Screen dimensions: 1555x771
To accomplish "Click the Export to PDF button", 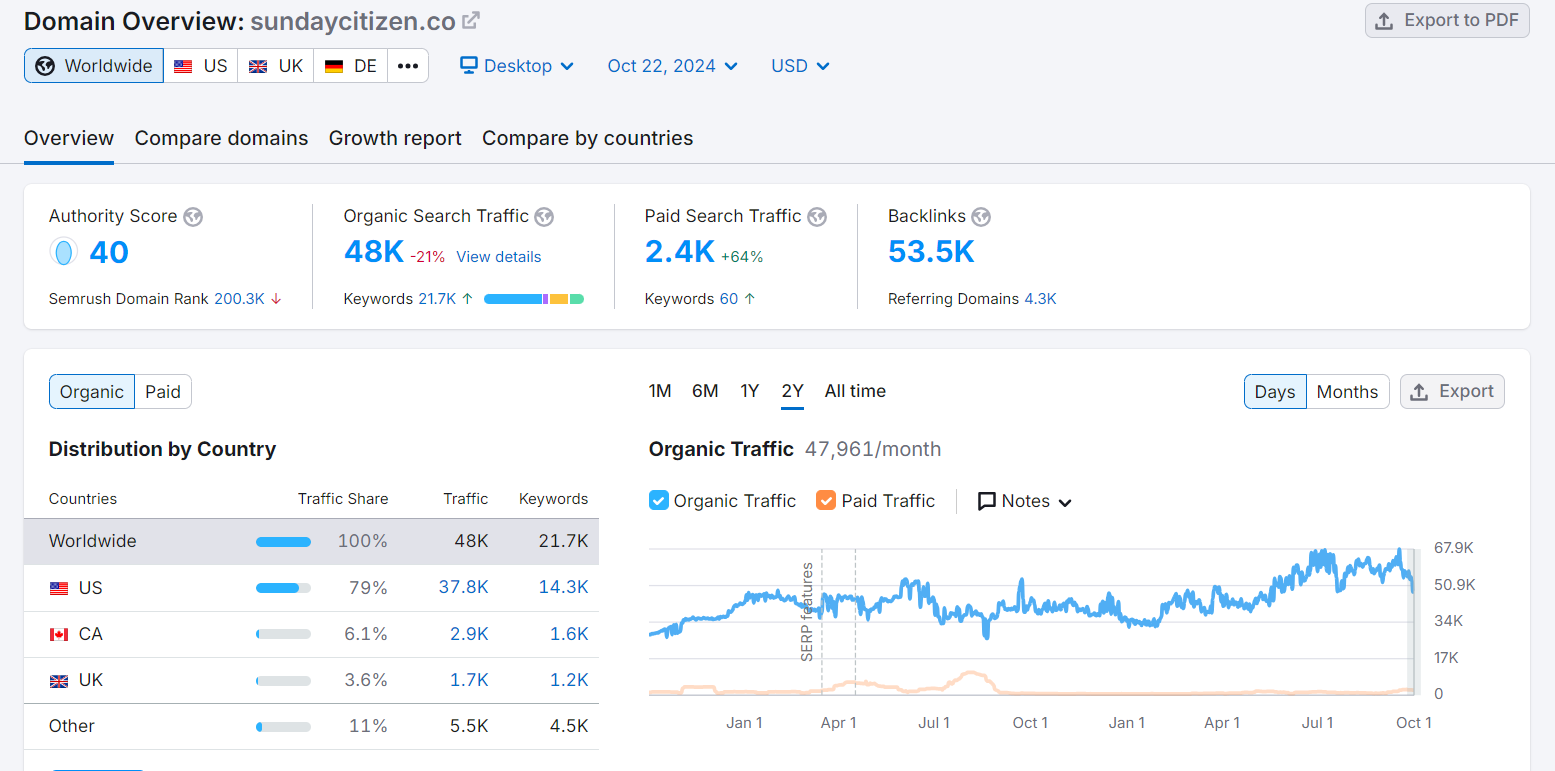I will pos(1447,20).
